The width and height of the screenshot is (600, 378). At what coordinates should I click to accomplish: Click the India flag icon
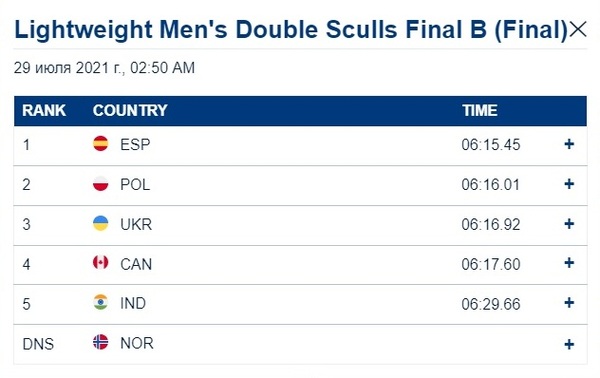(x=101, y=302)
